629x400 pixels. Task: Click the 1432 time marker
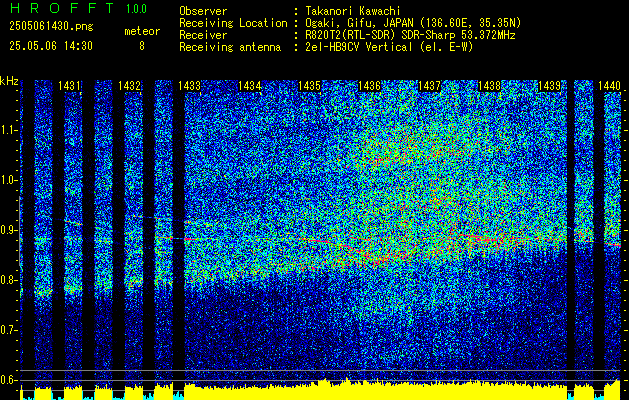click(130, 85)
